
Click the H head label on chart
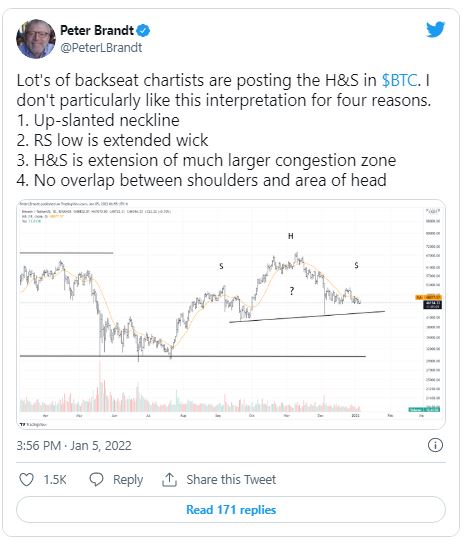coord(291,236)
